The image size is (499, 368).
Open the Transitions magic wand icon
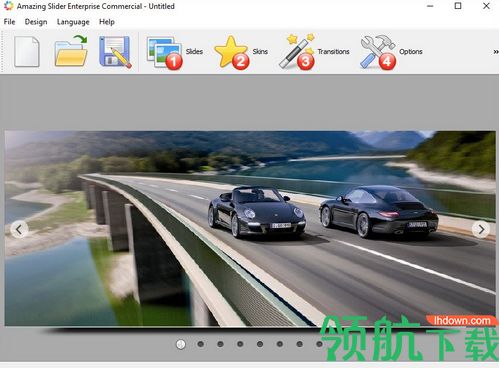tap(297, 52)
